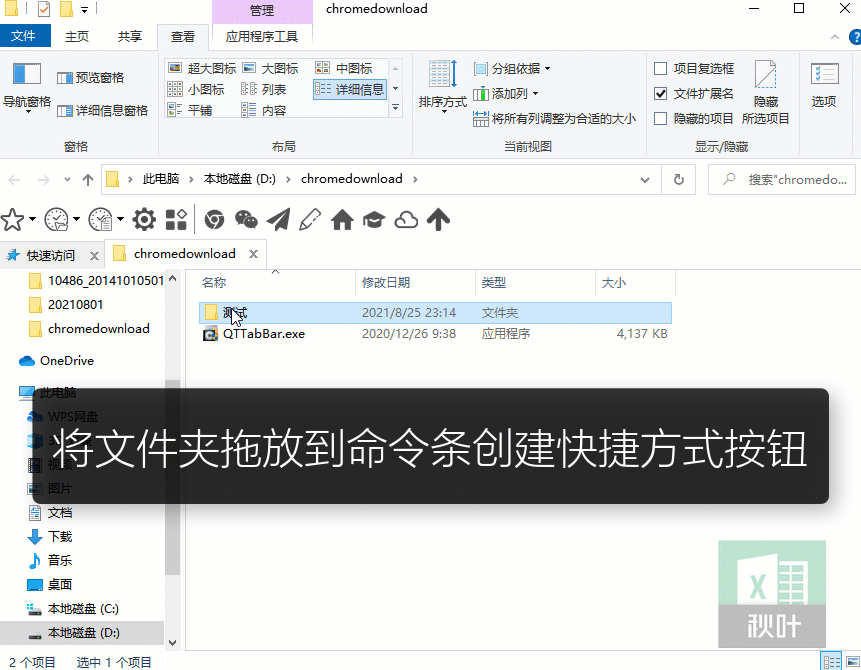Open the gear options icon in command bar
This screenshot has height=670, width=861.
pyautogui.click(x=144, y=220)
